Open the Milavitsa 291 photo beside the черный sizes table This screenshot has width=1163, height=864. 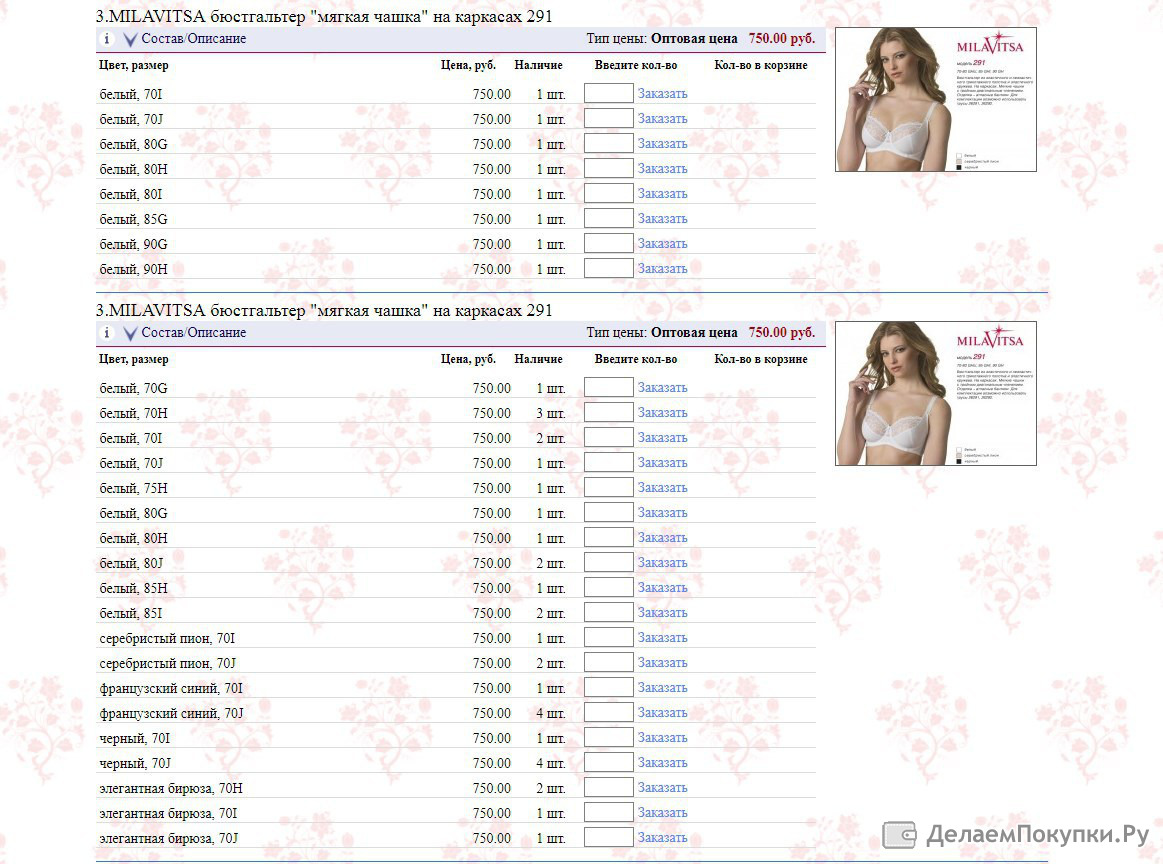click(936, 394)
